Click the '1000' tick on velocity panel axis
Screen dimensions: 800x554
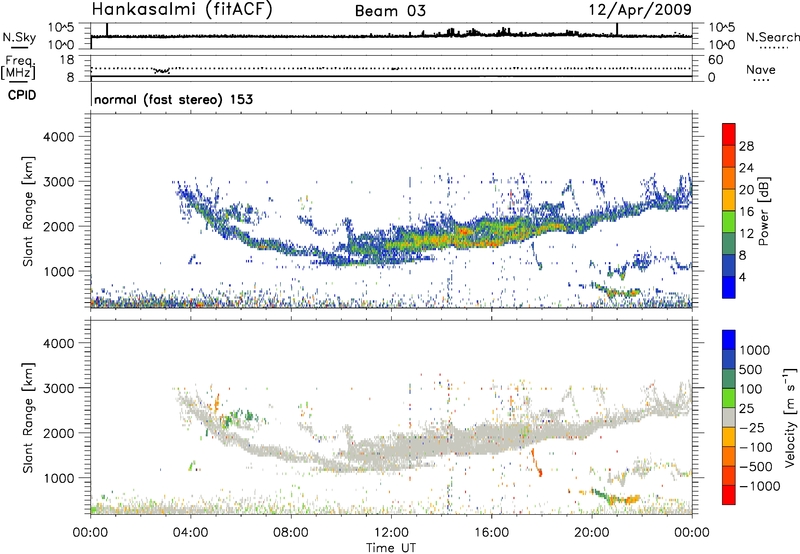59,478
